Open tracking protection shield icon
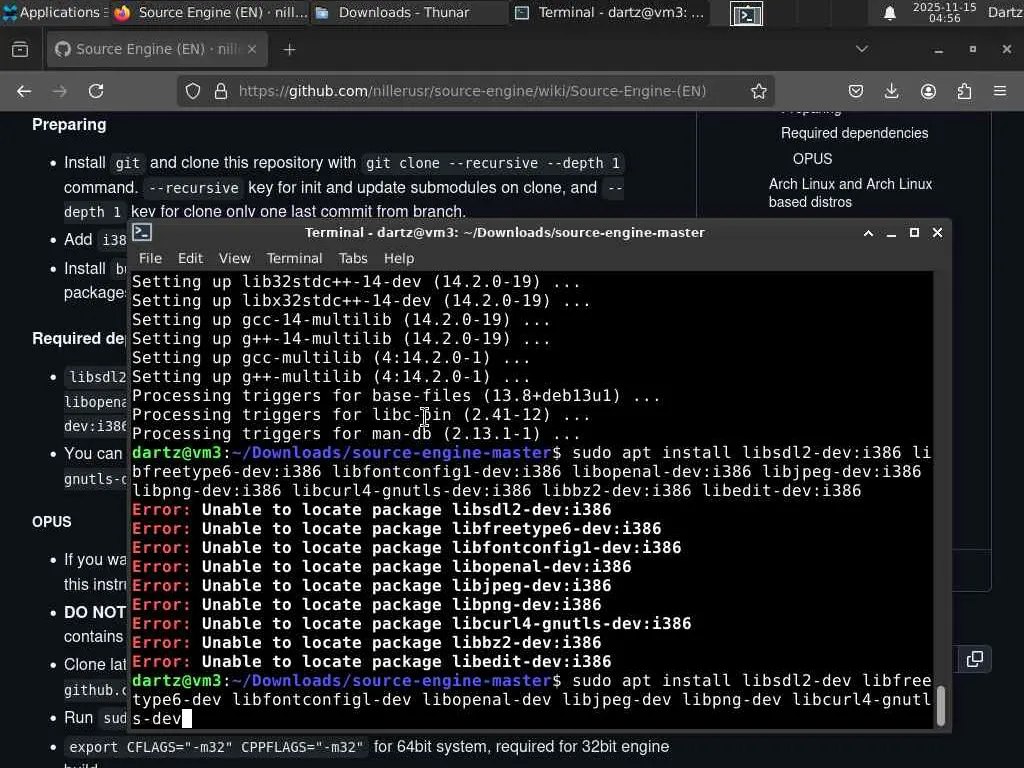Image resolution: width=1024 pixels, height=768 pixels. (x=193, y=91)
